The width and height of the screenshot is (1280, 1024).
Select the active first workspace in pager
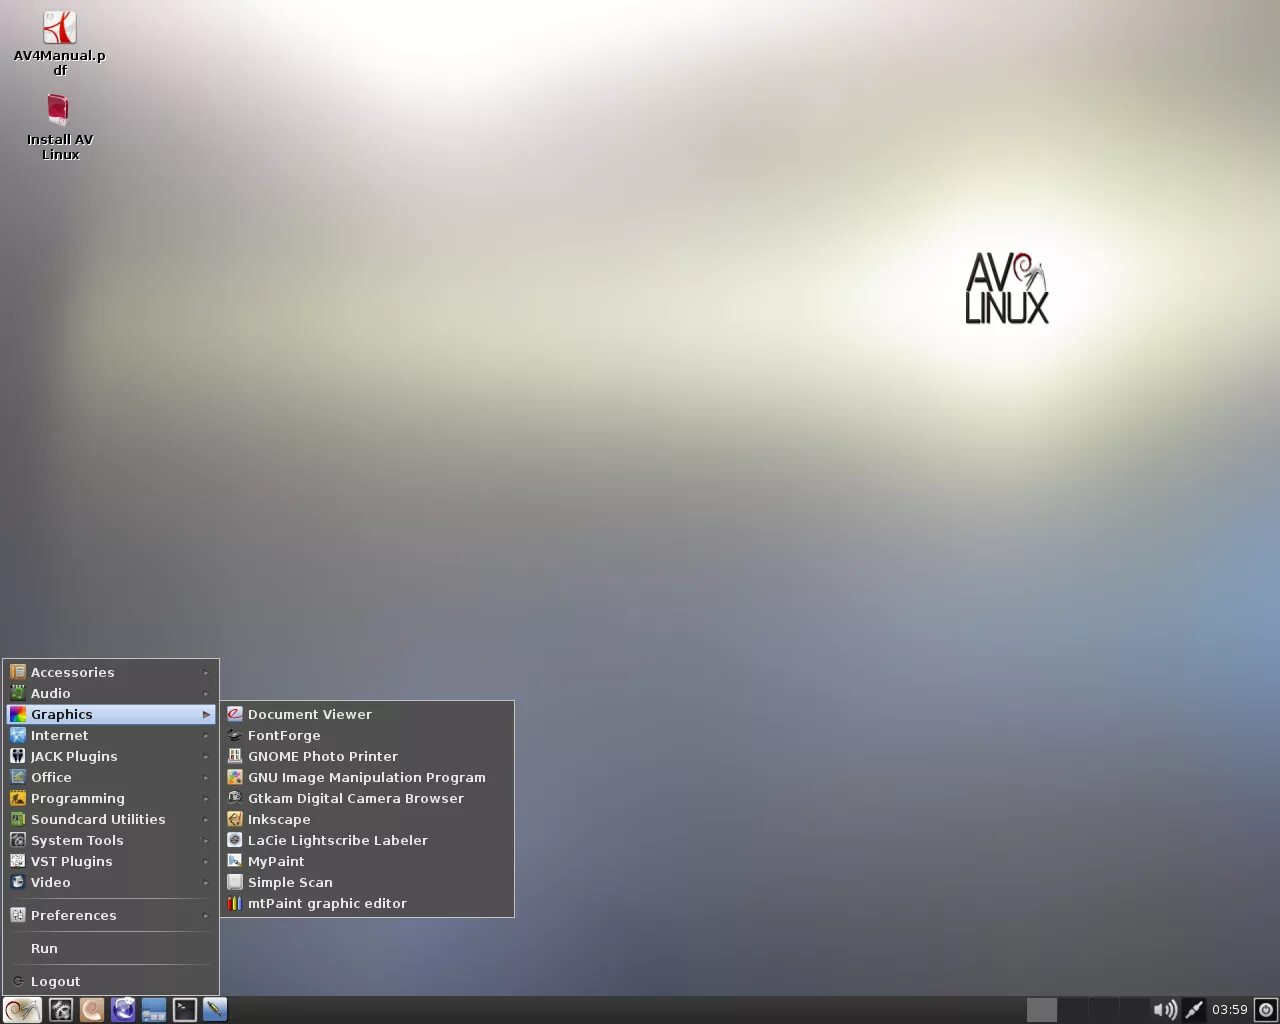tap(1042, 1010)
